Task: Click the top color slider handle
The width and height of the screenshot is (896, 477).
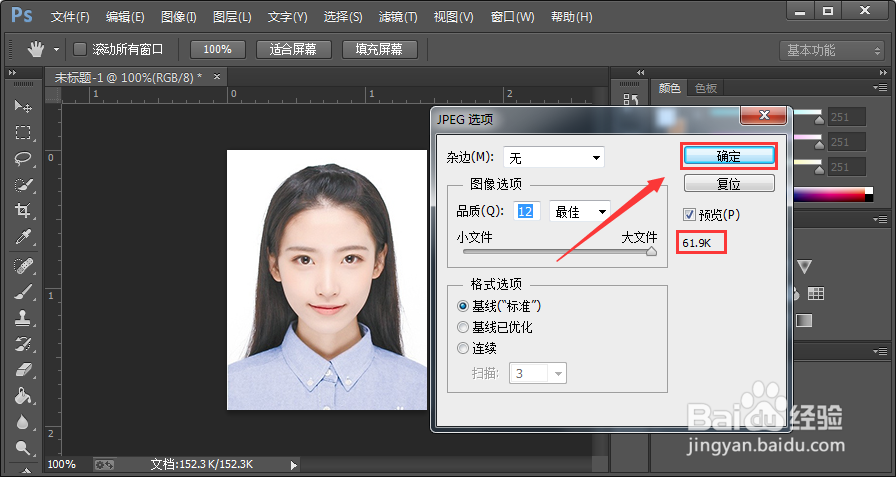Action: pos(819,119)
